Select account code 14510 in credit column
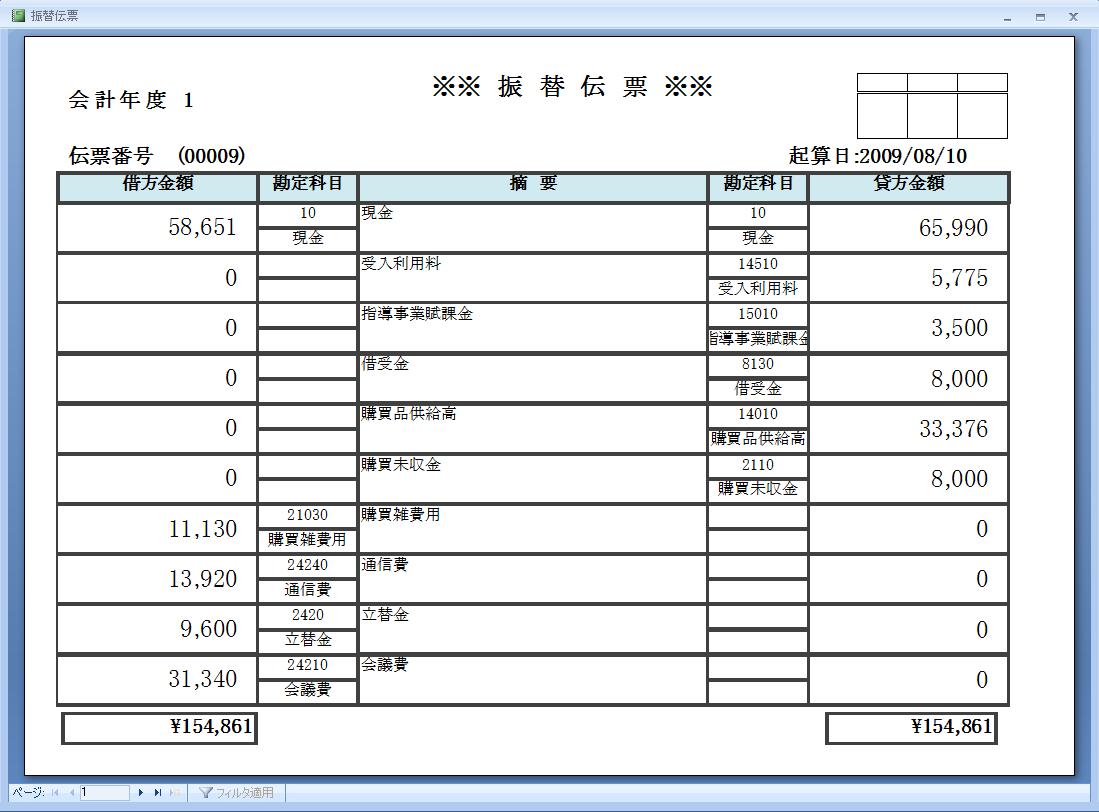 (x=758, y=264)
